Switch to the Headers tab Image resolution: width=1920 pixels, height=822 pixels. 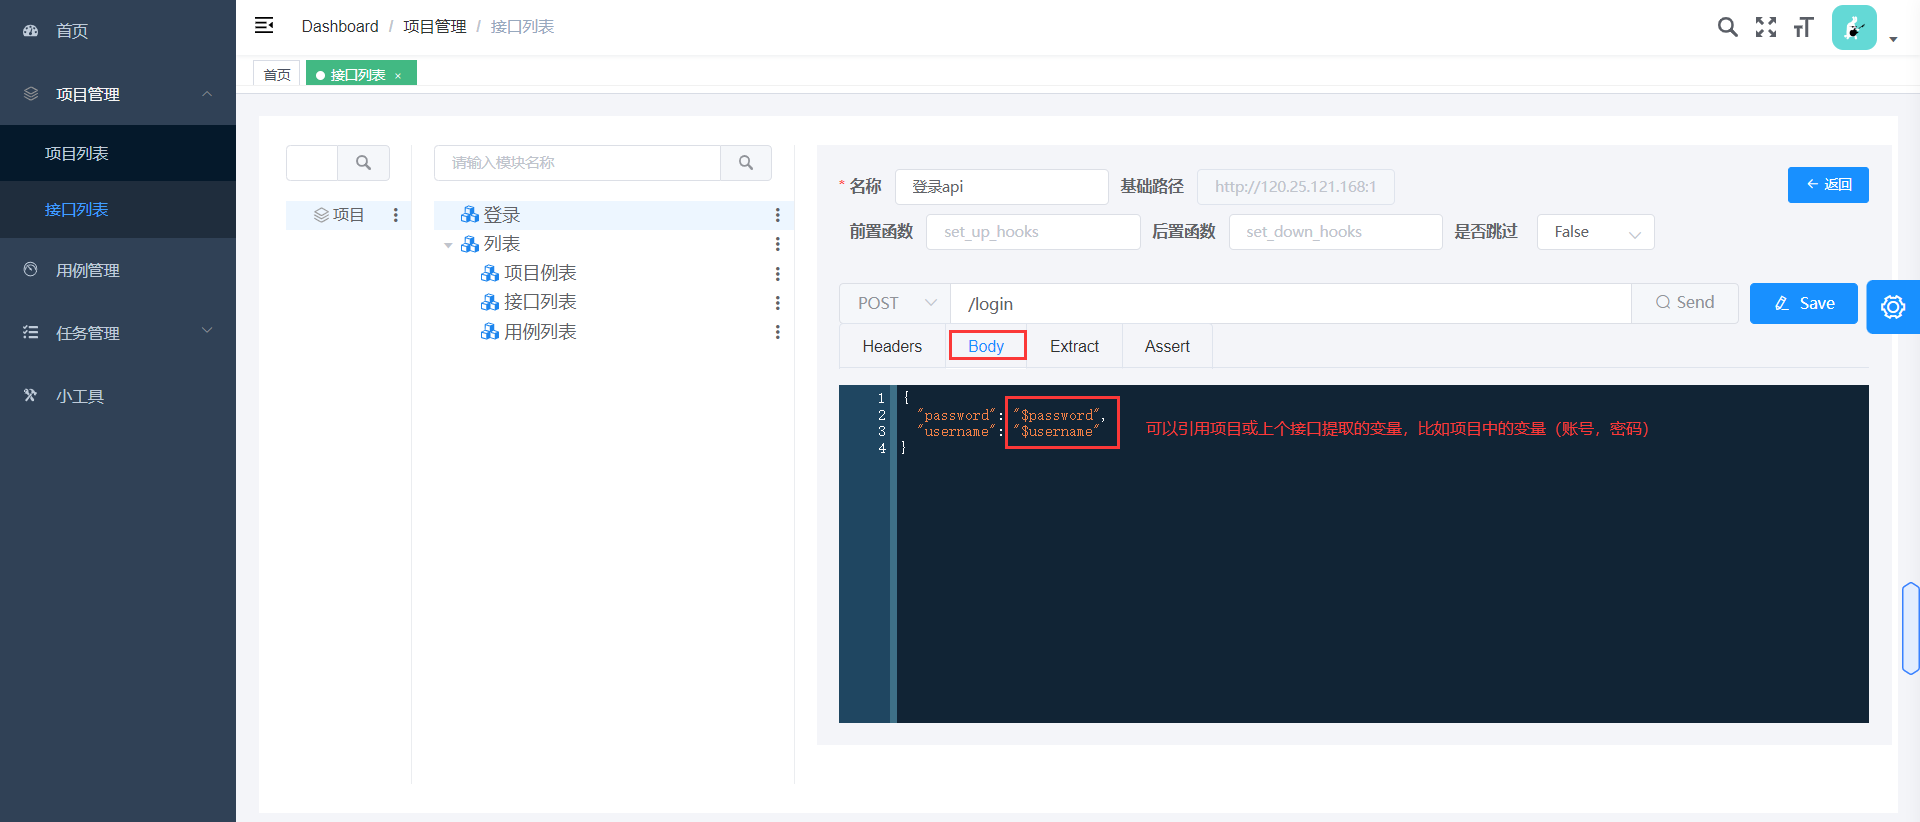pyautogui.click(x=892, y=346)
